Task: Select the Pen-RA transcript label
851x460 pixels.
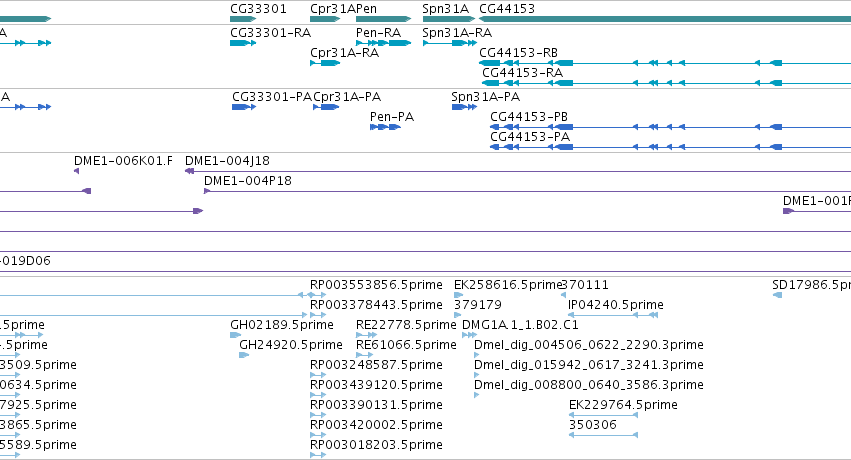Action: point(378,33)
